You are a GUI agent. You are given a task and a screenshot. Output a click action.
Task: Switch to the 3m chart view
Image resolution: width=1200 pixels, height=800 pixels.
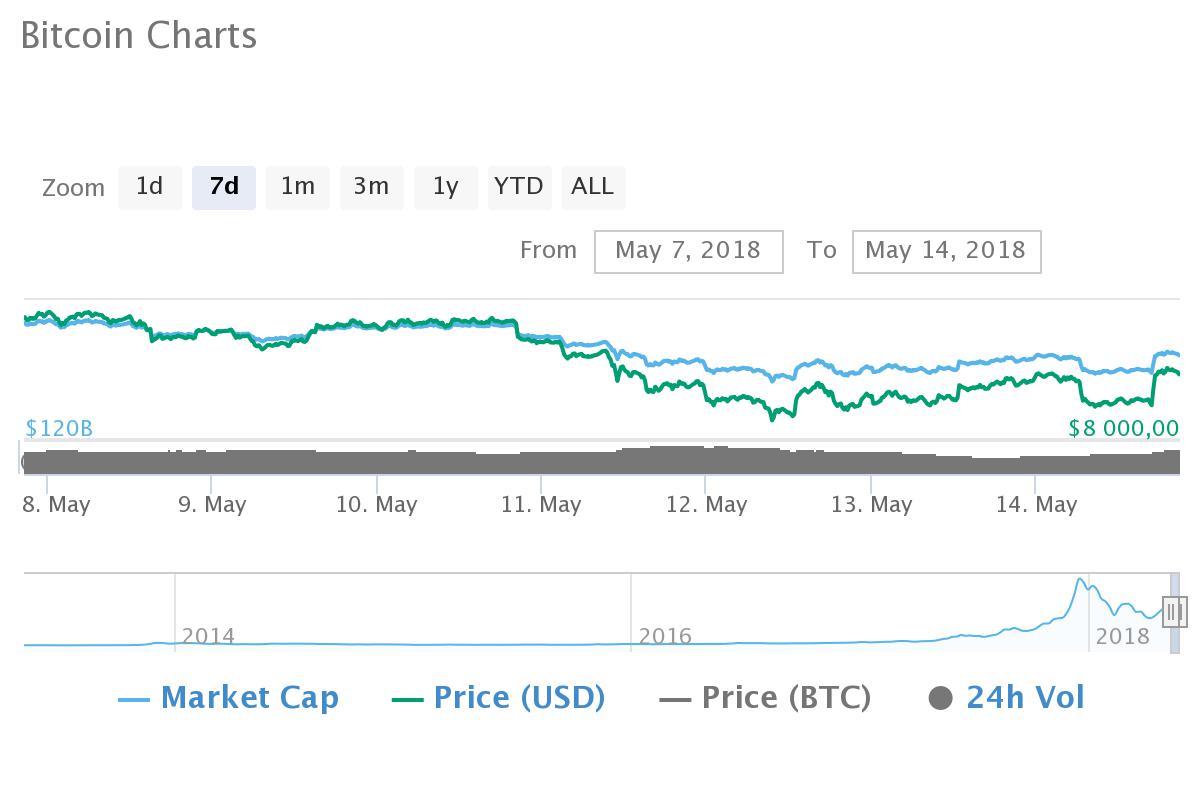pos(371,187)
